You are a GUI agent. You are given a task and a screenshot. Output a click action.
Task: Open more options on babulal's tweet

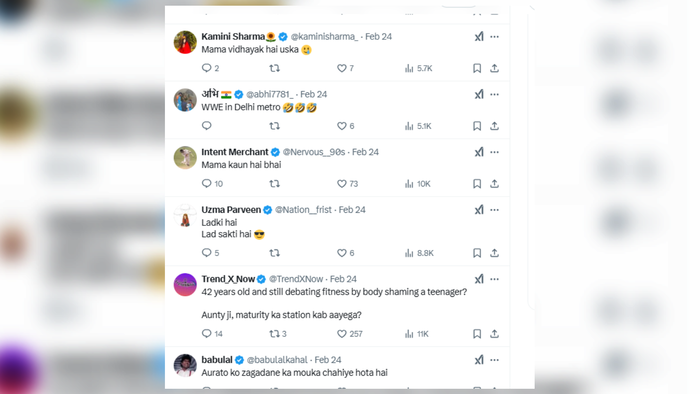coord(494,360)
